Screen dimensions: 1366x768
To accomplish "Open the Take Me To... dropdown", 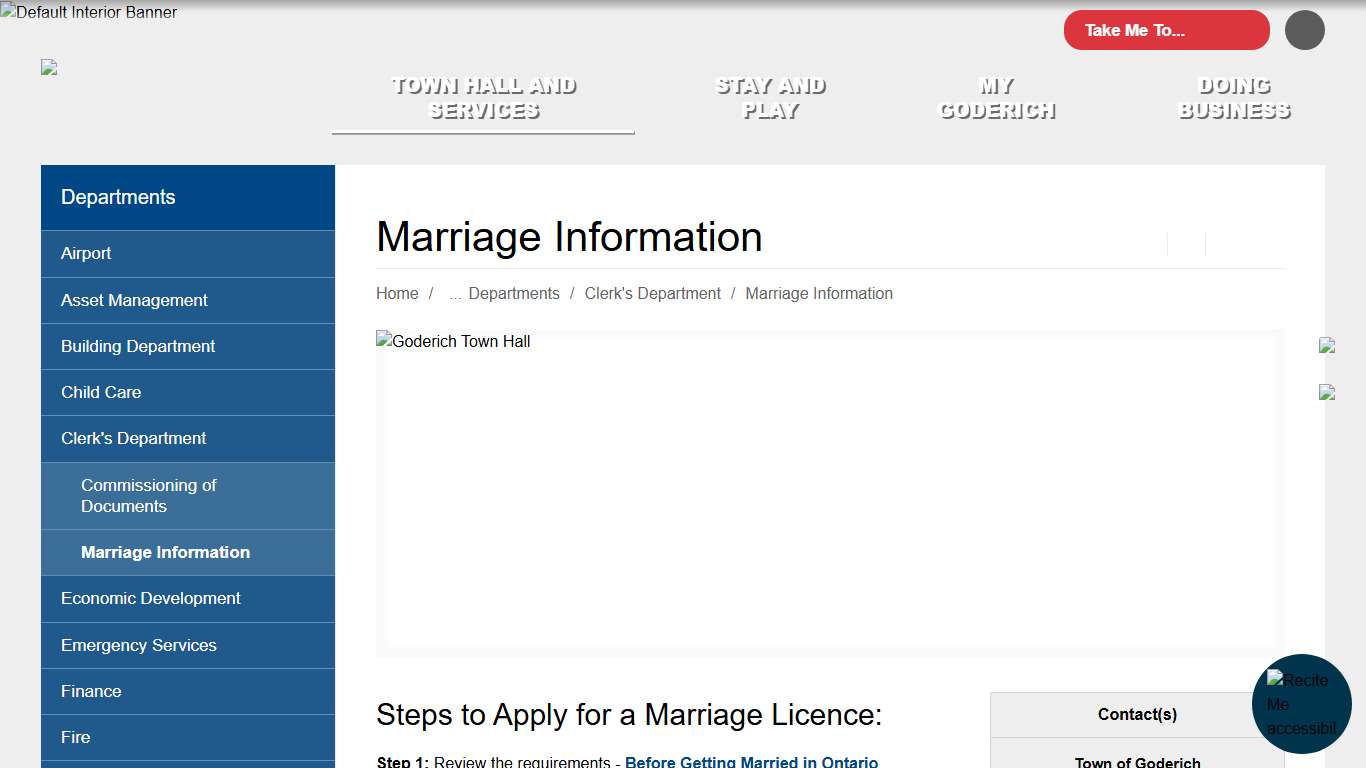I will pyautogui.click(x=1166, y=30).
